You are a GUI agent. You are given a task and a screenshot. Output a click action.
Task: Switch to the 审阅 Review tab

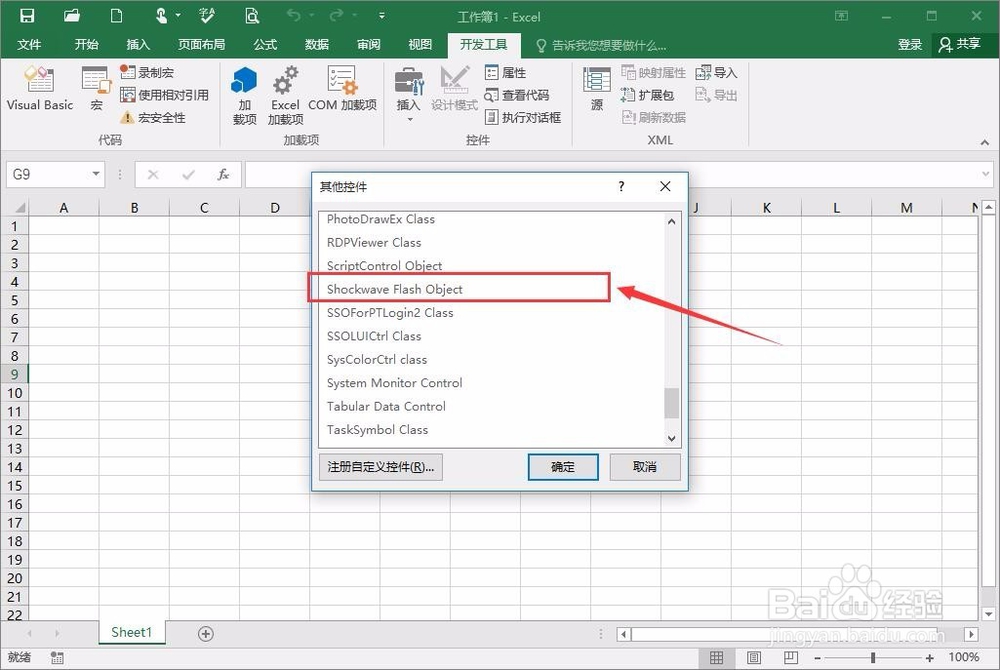click(369, 45)
